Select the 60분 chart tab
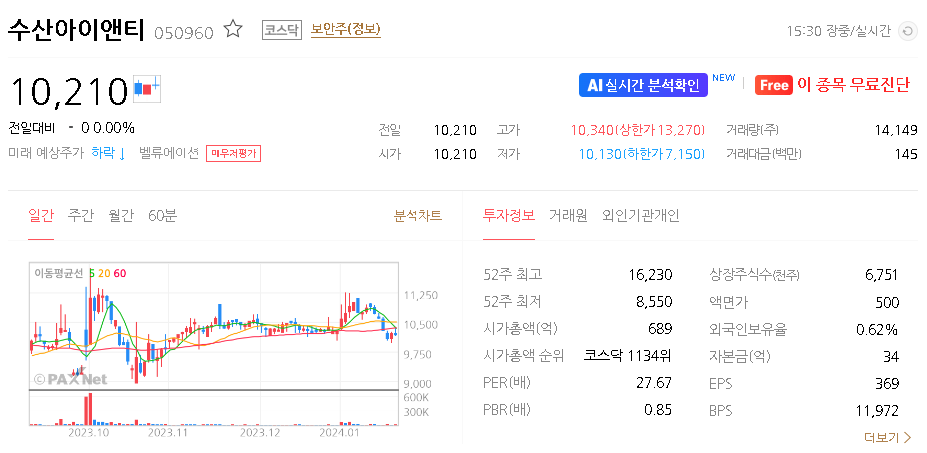The height and width of the screenshot is (453, 927). [x=163, y=216]
